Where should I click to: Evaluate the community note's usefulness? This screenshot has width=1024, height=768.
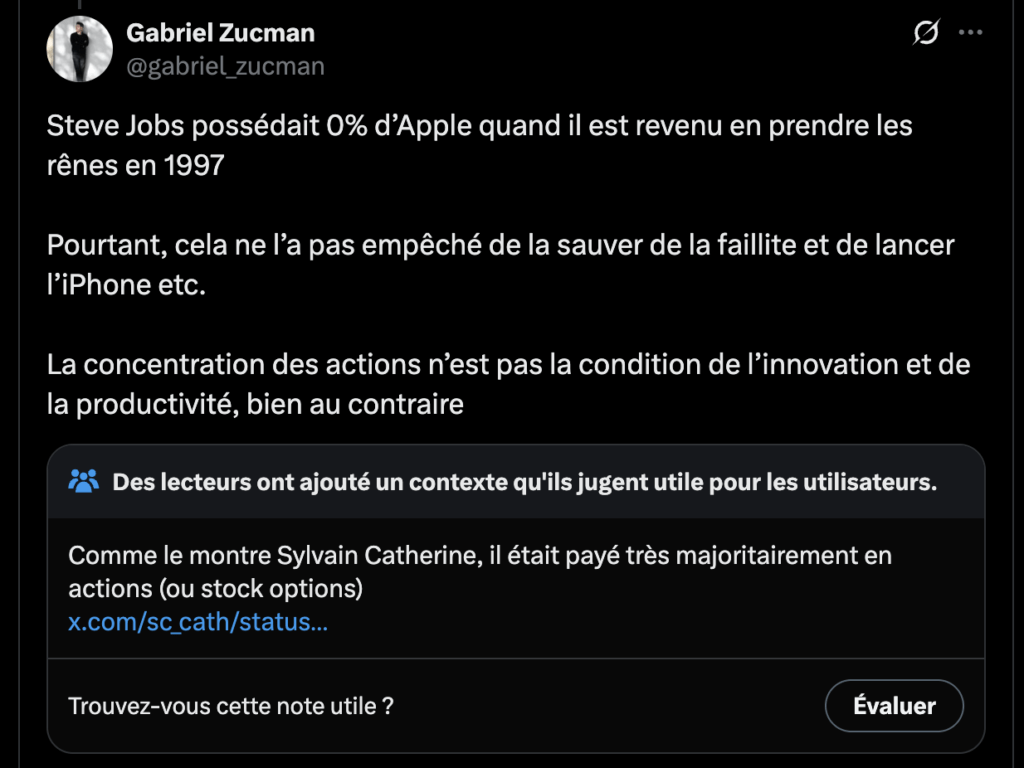893,705
